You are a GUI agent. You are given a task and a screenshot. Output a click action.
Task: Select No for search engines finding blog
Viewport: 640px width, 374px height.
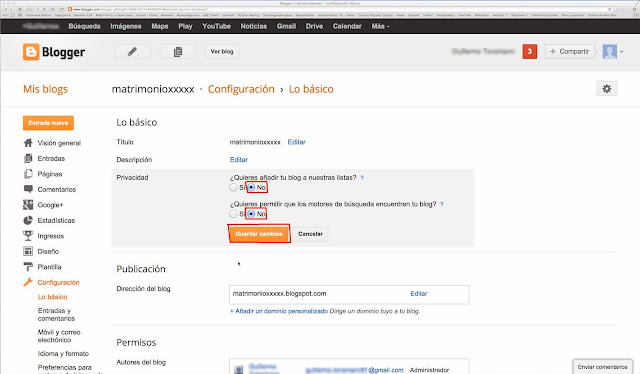point(251,214)
